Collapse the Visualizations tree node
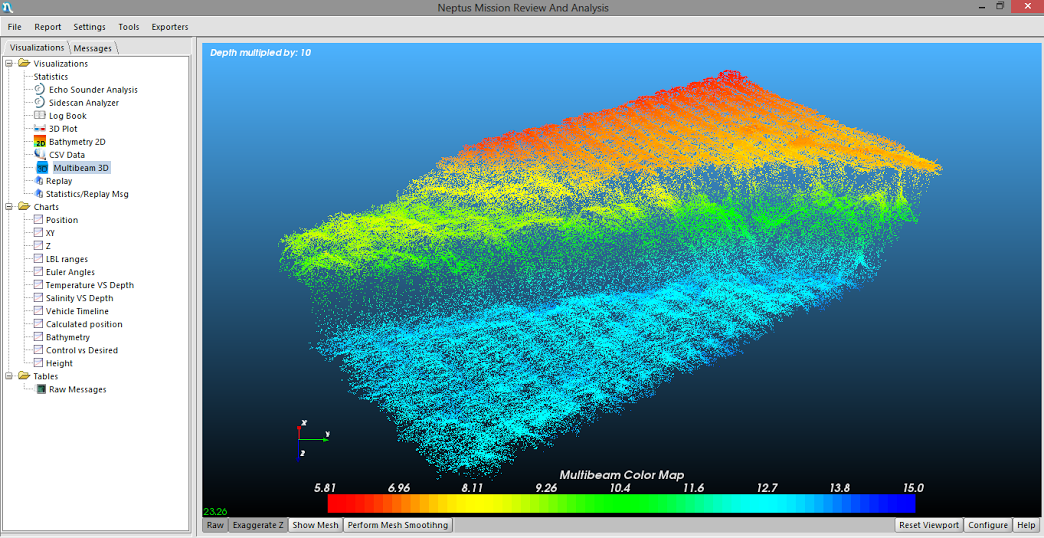Screen dimensions: 1044x538 click(x=9, y=63)
